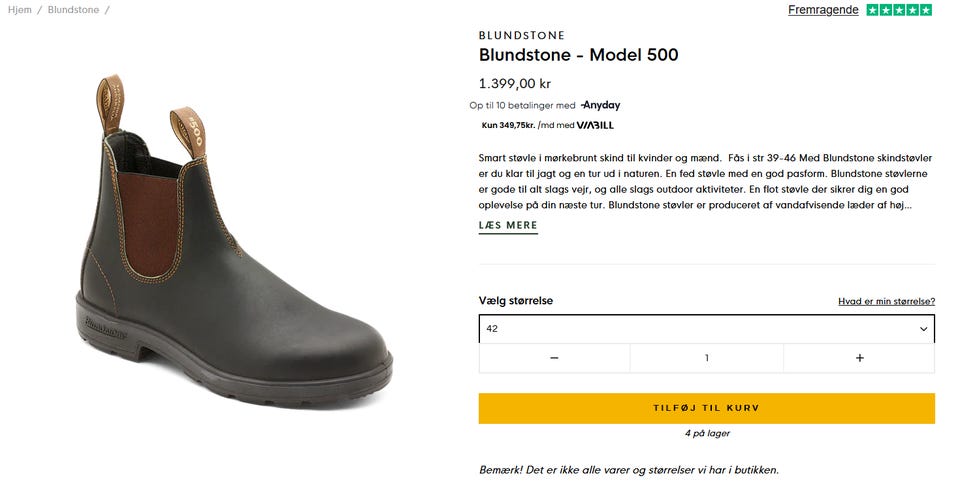Open the 'Vælg størrelse' size dropdown showing 42
The width and height of the screenshot is (960, 482).
click(700, 328)
